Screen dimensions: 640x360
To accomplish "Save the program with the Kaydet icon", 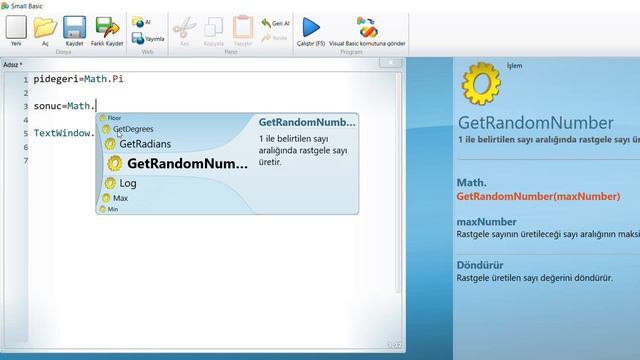I will tap(74, 27).
